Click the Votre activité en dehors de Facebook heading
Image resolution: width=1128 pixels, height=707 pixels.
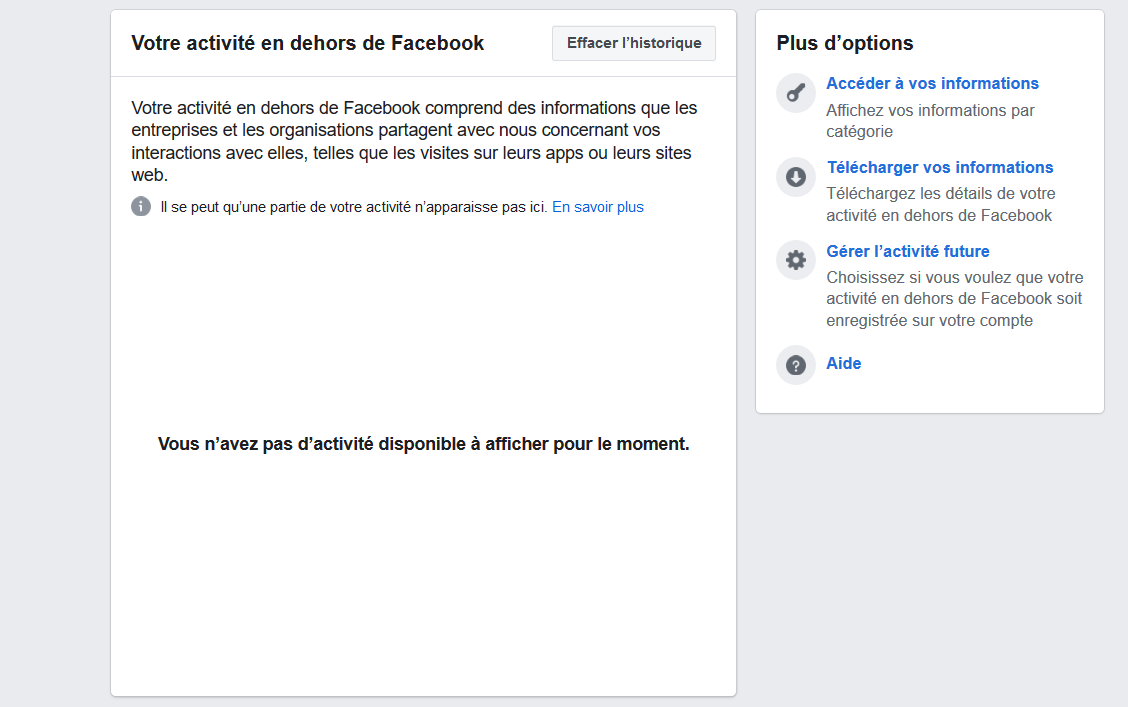308,43
